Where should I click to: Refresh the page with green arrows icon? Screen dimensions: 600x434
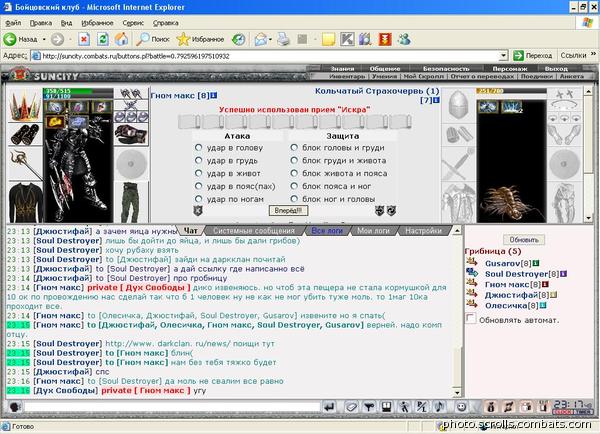[103, 39]
